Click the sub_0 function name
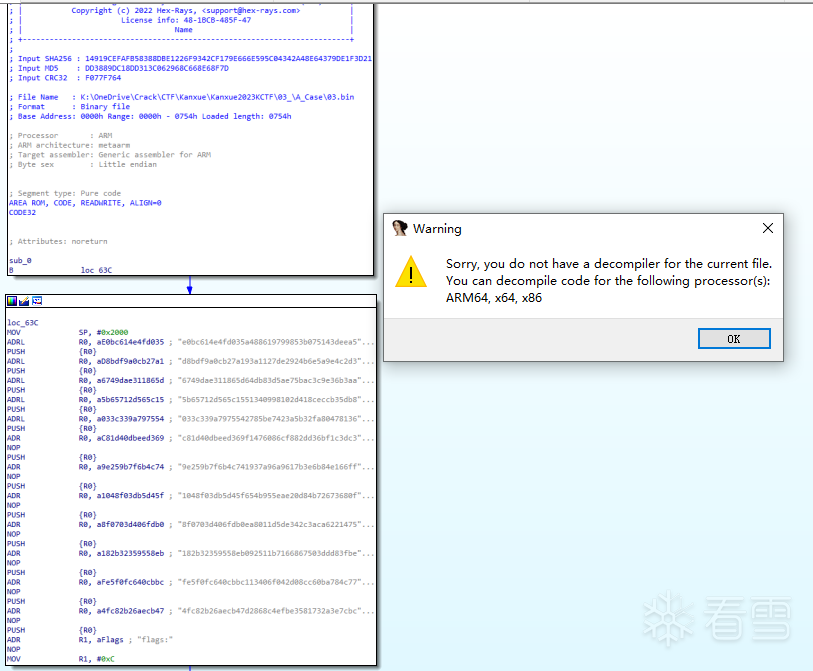Viewport: 813px width, 671px height. (20, 260)
